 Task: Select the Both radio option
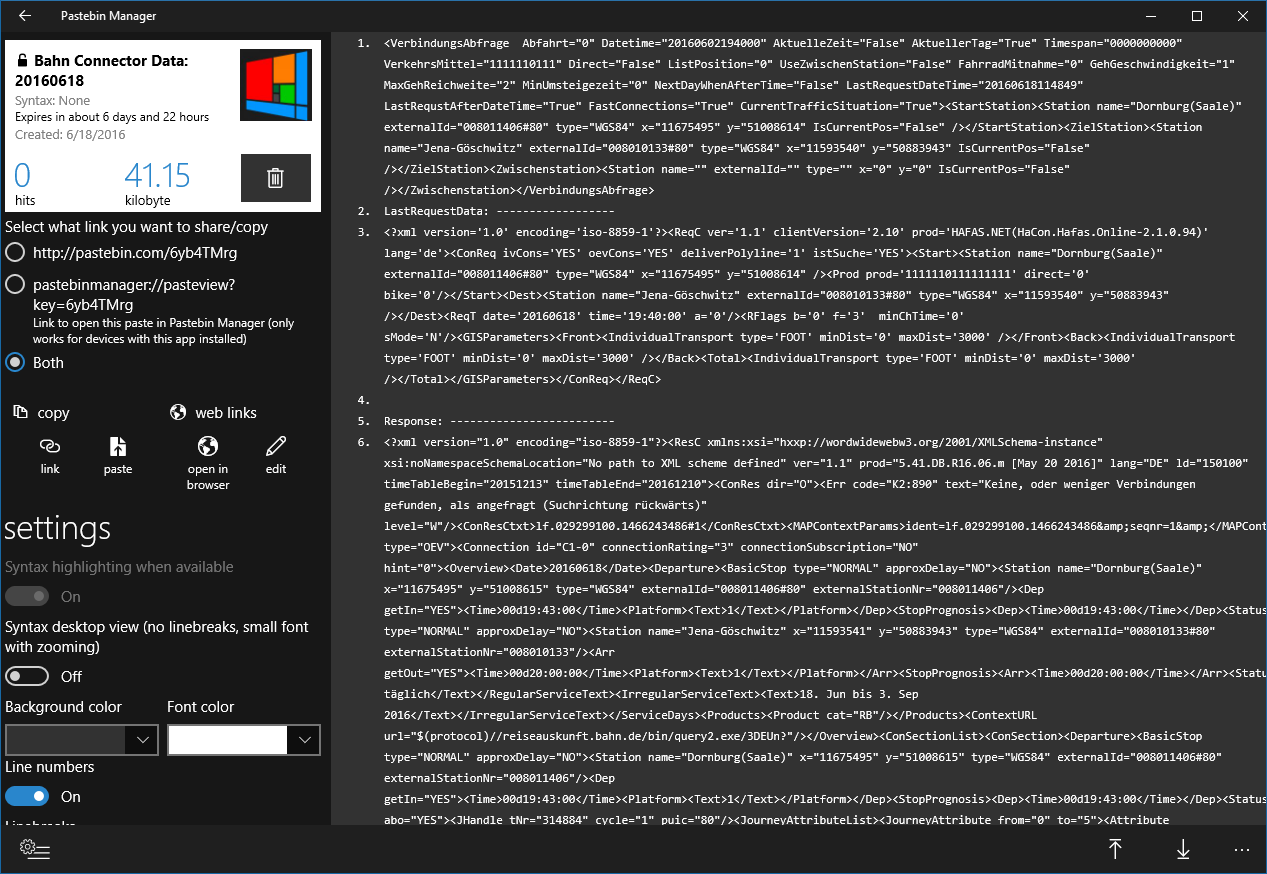coord(15,362)
